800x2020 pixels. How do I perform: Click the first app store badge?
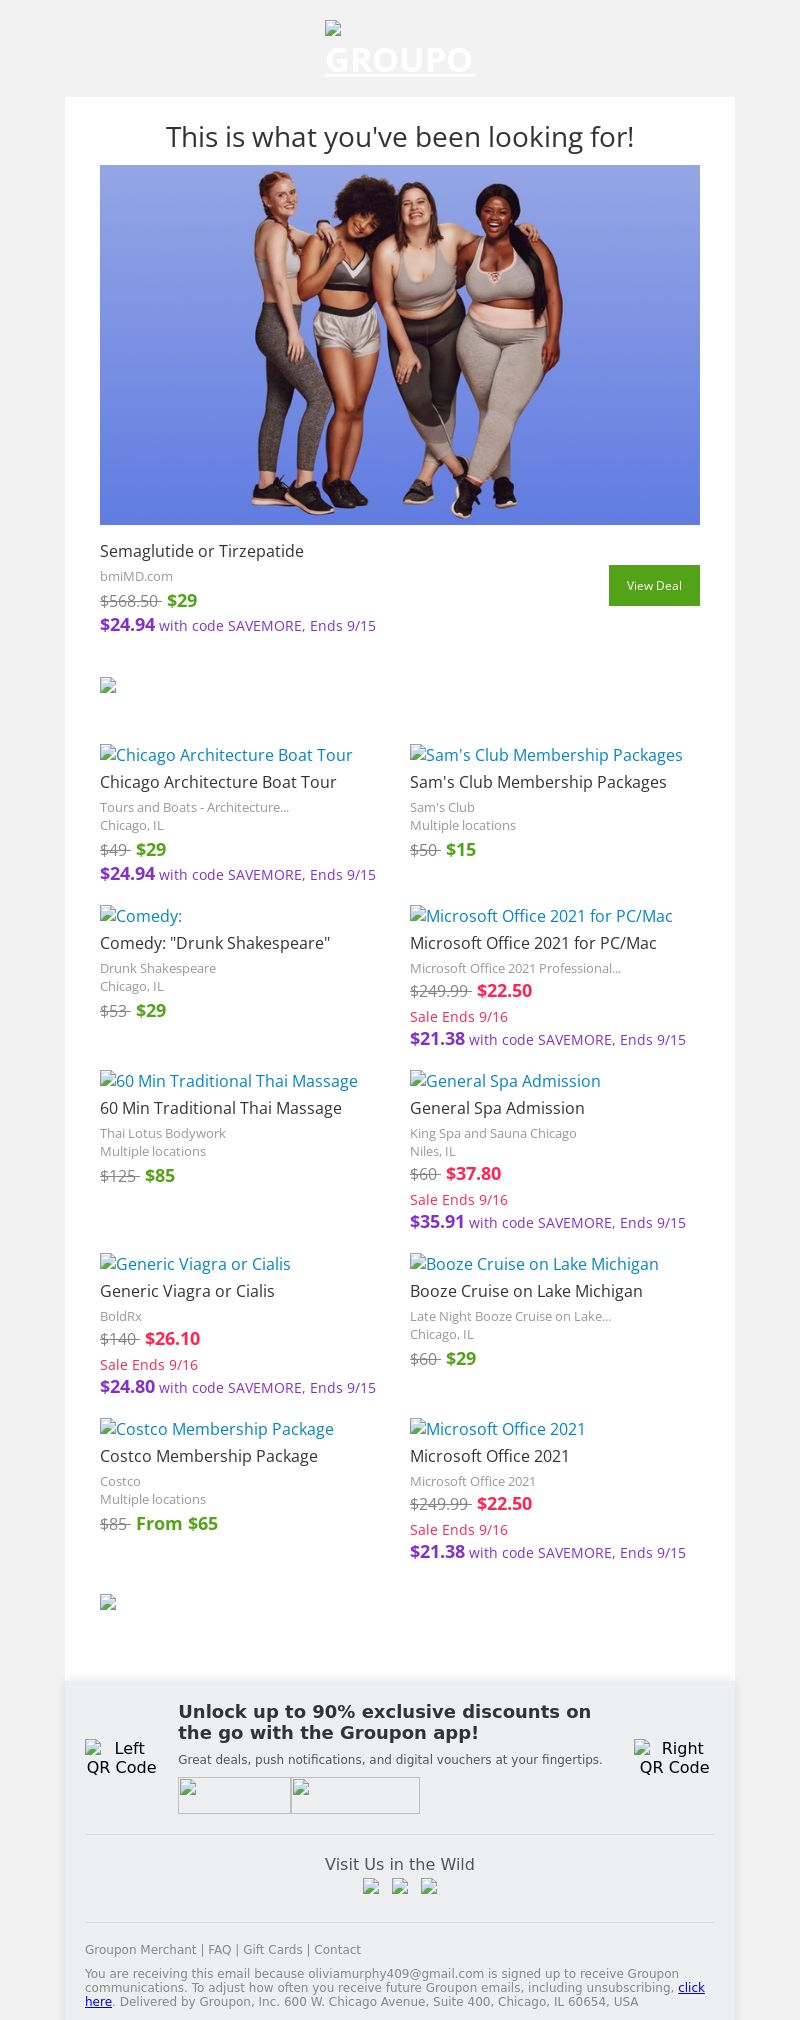click(234, 1795)
